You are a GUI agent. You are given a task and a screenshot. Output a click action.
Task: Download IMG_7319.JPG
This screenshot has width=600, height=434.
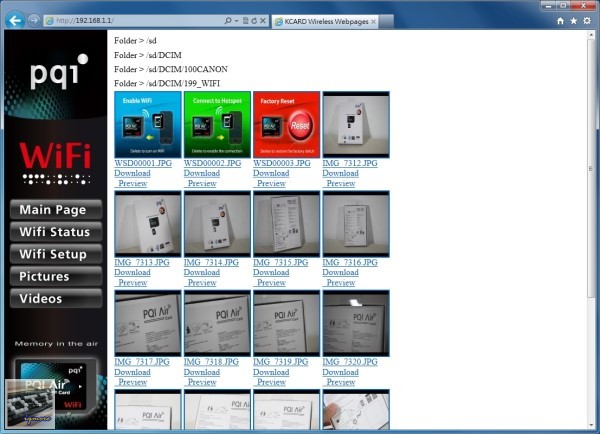(271, 372)
